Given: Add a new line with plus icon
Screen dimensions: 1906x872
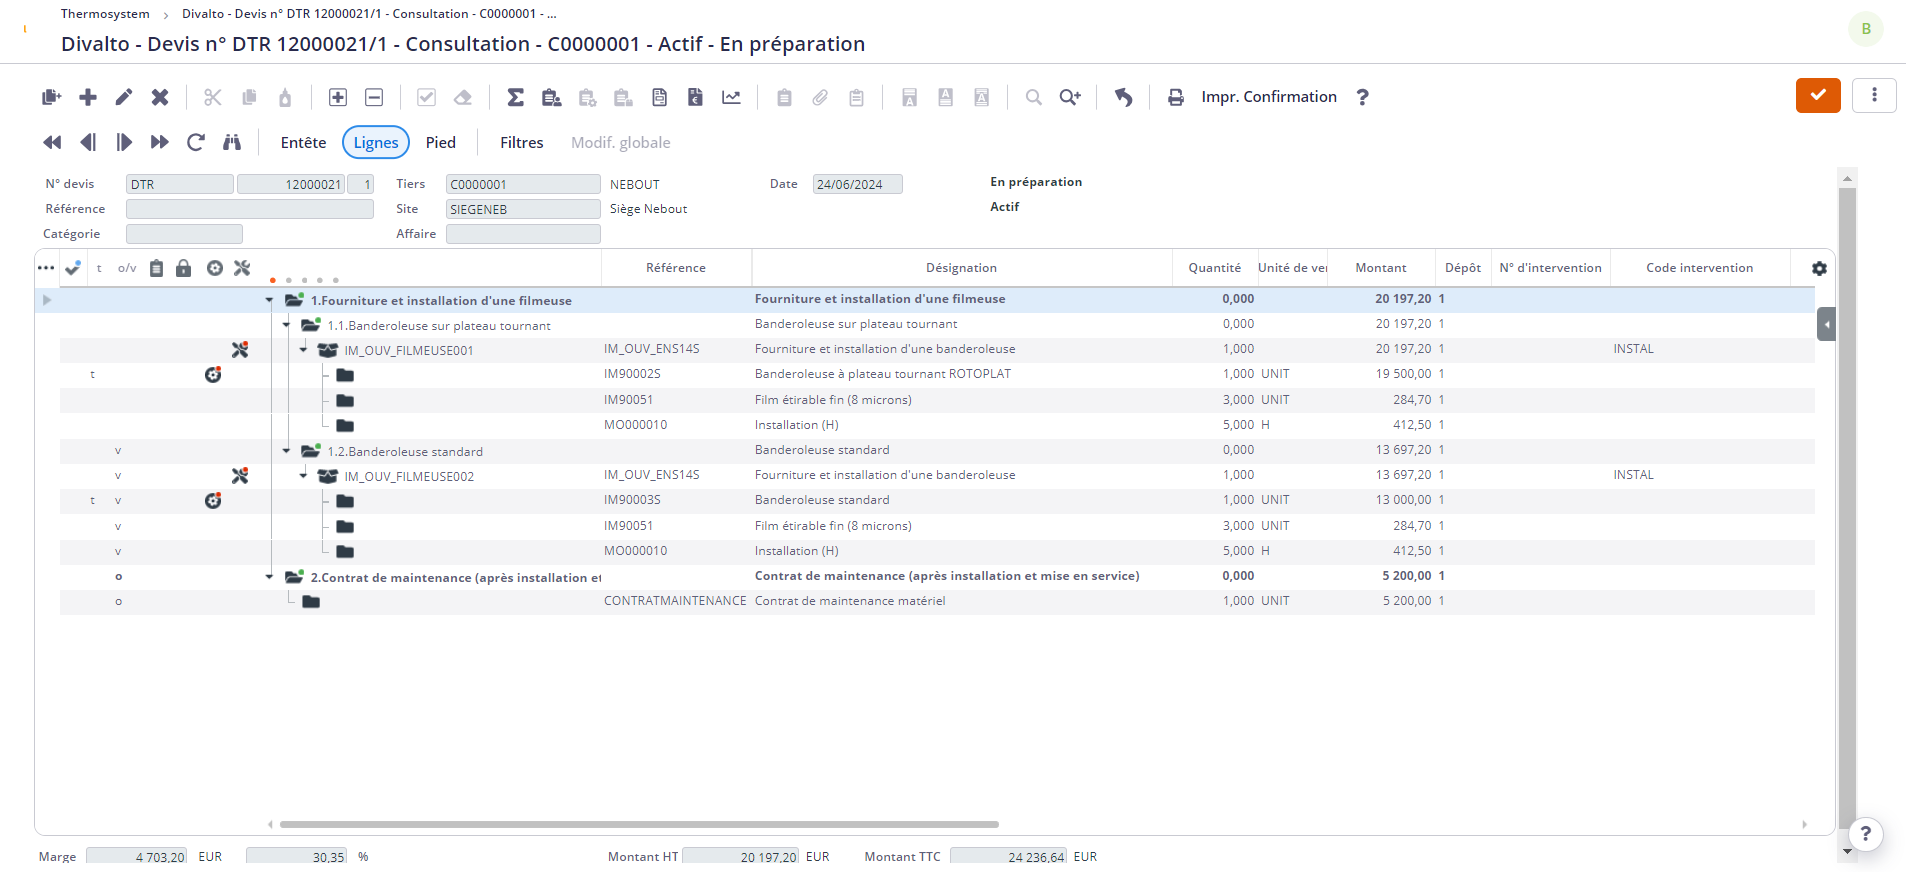Looking at the screenshot, I should point(88,97).
